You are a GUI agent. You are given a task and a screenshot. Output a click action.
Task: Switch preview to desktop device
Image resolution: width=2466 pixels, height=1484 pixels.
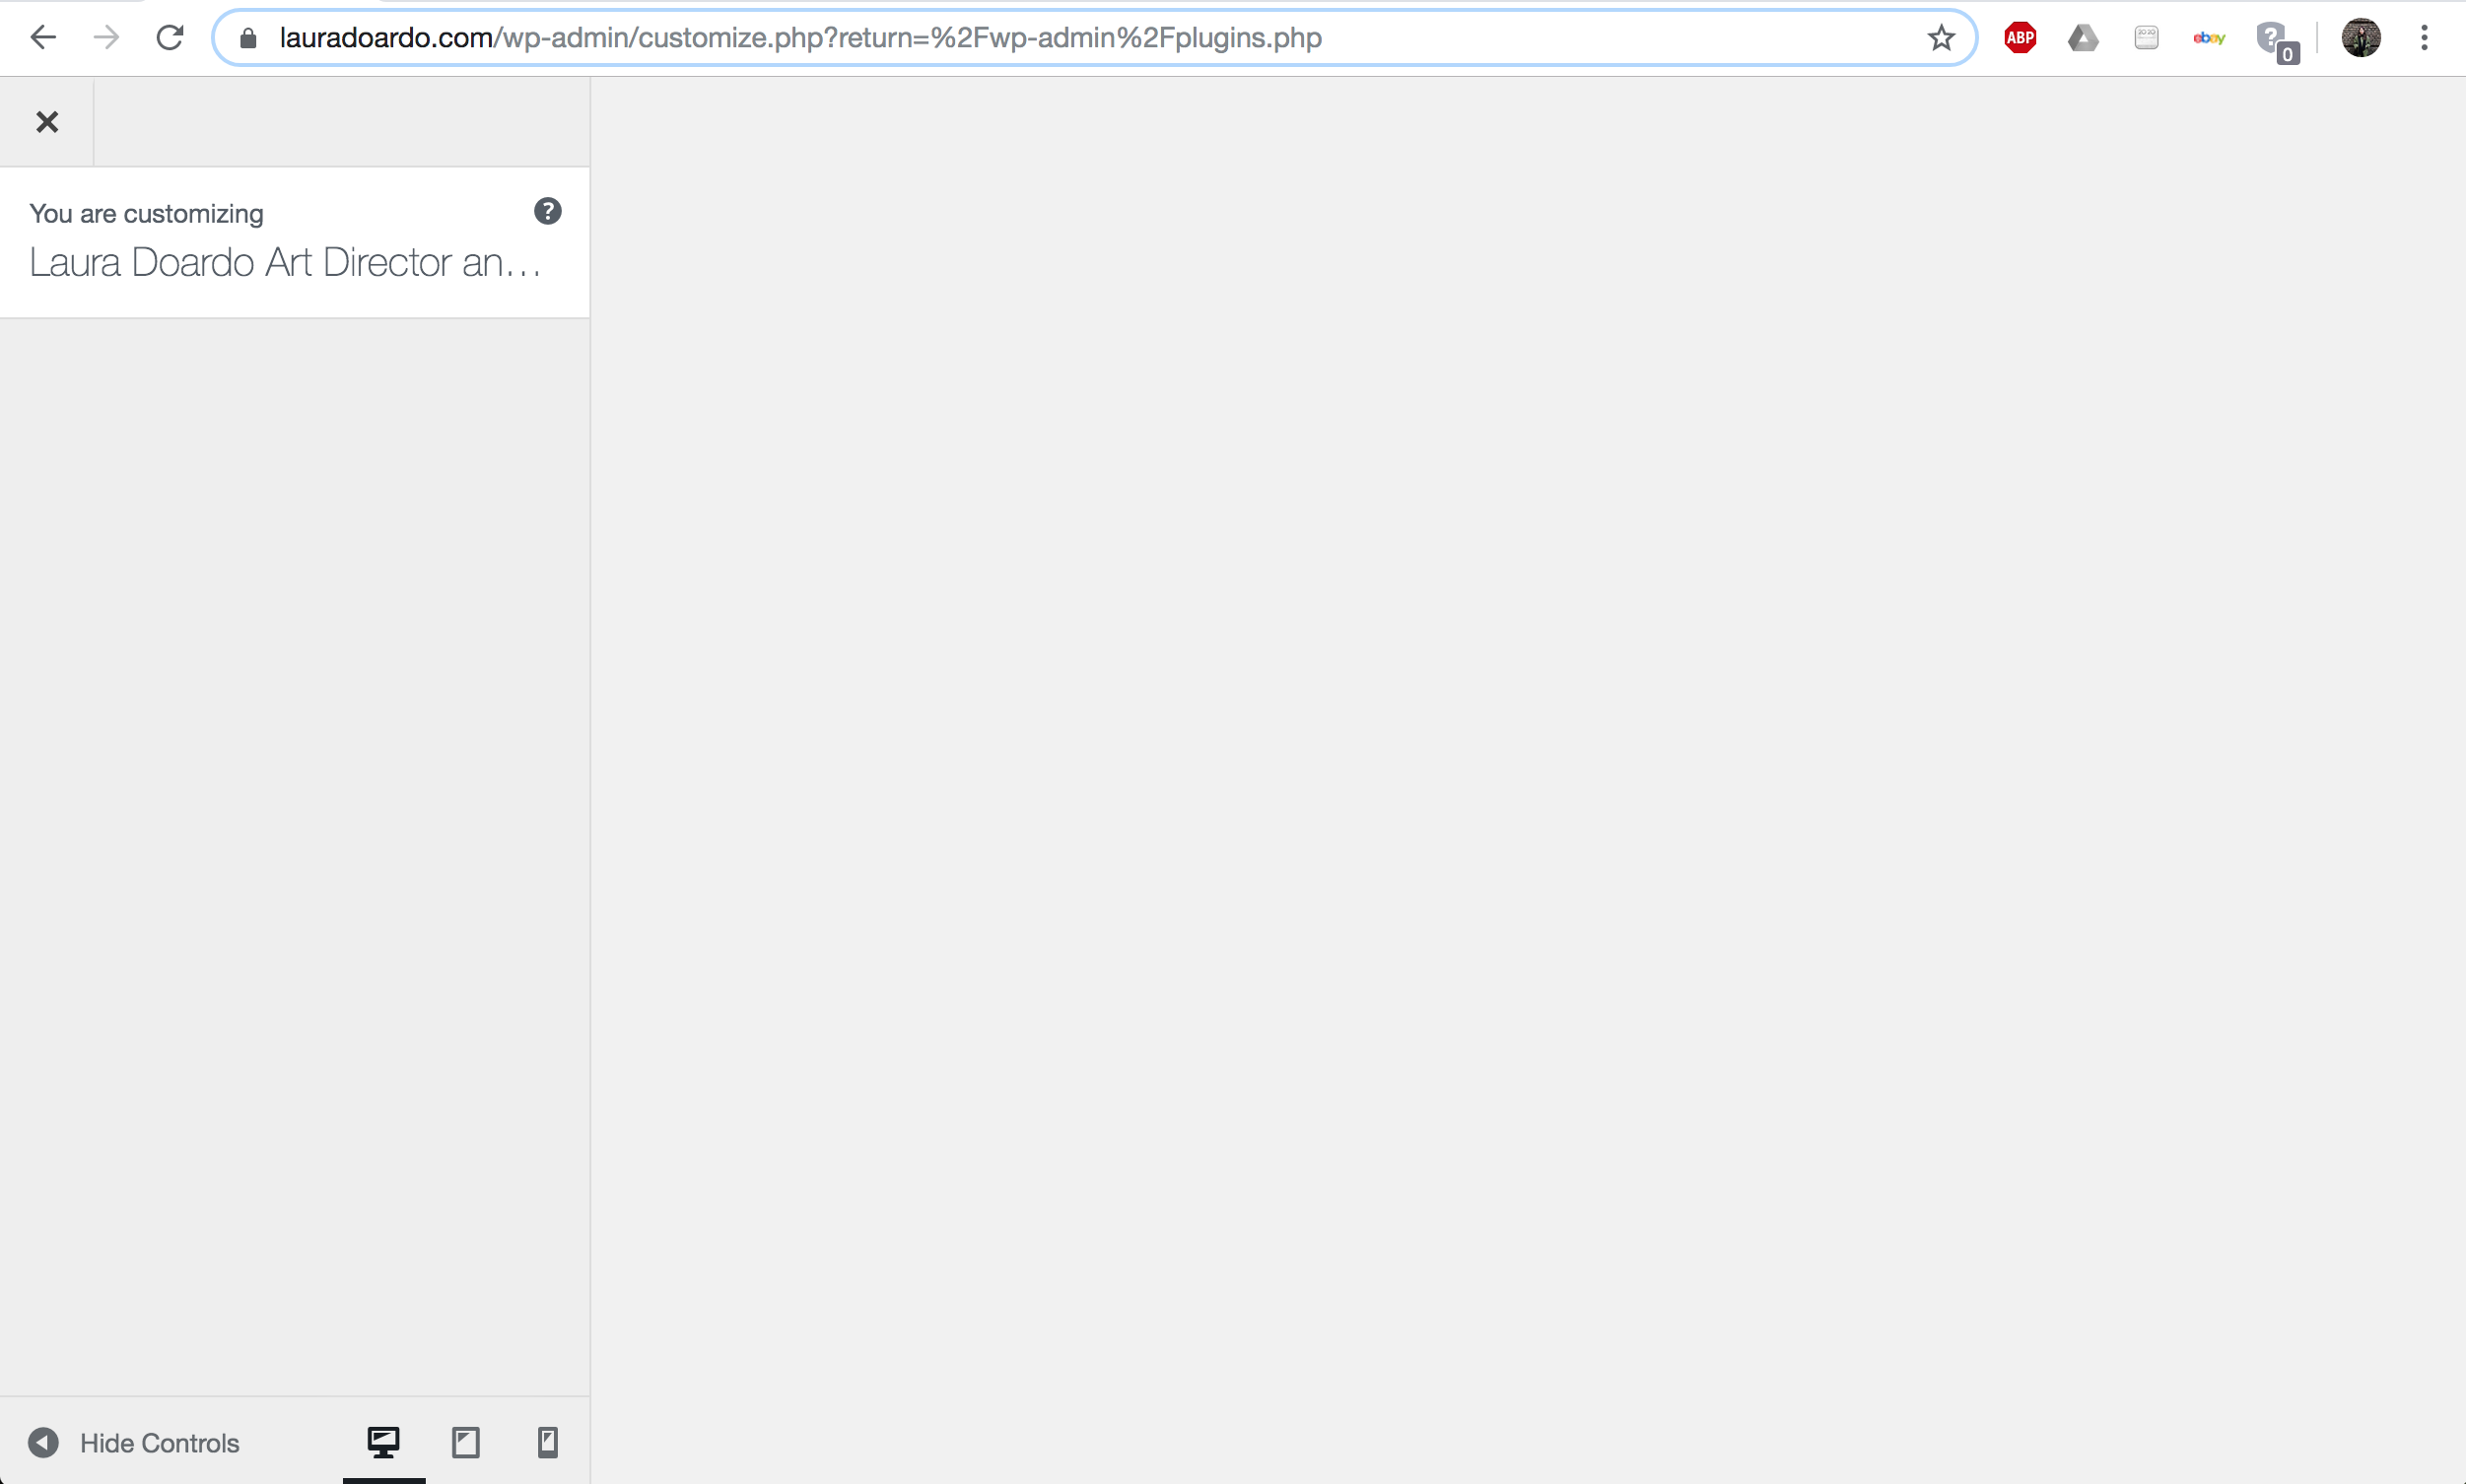tap(383, 1442)
